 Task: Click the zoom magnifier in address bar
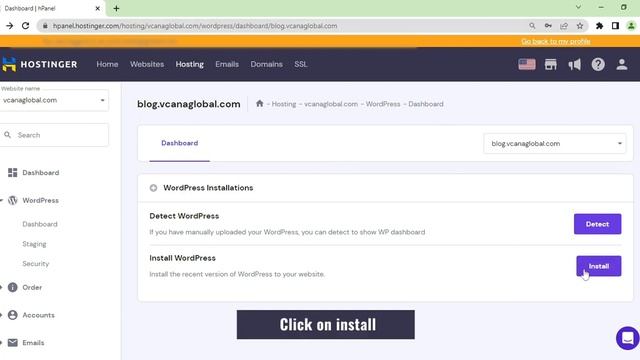[532, 26]
